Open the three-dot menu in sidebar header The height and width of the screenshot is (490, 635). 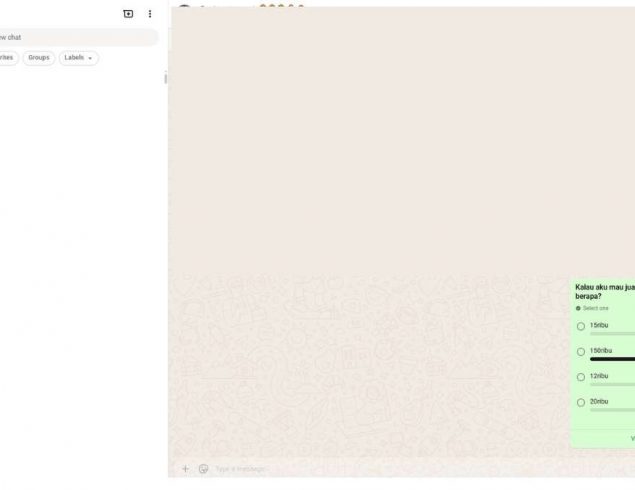click(x=150, y=14)
